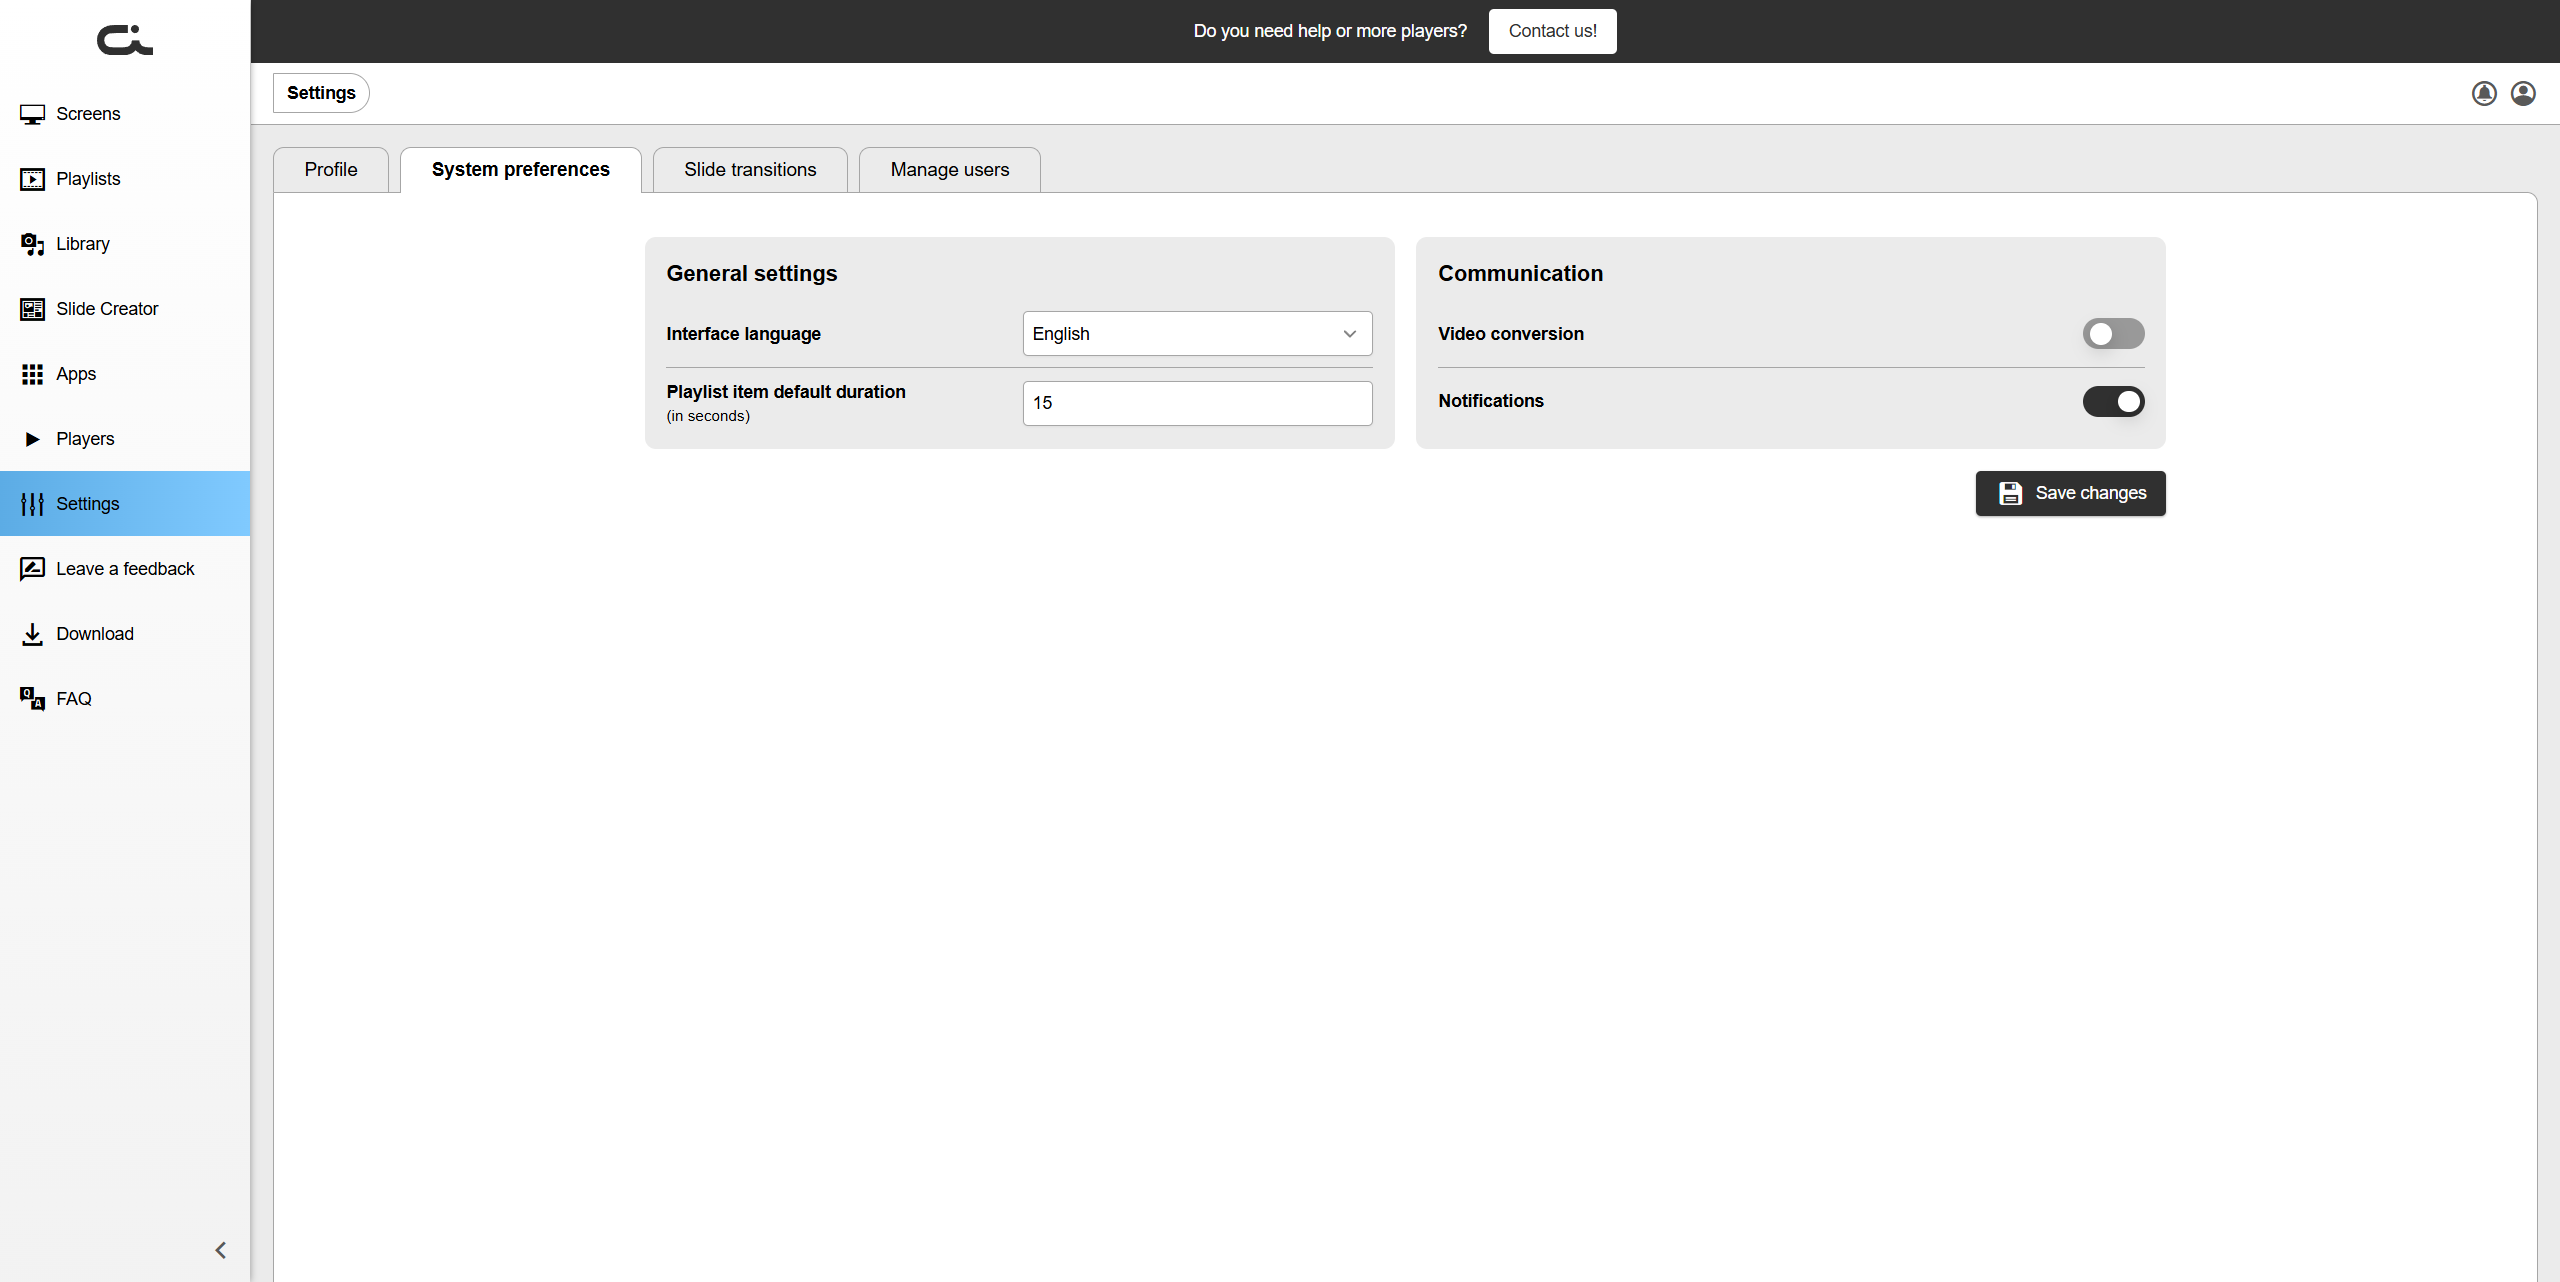The height and width of the screenshot is (1282, 2560).
Task: Open the Leave a feedback link
Action: (x=125, y=569)
